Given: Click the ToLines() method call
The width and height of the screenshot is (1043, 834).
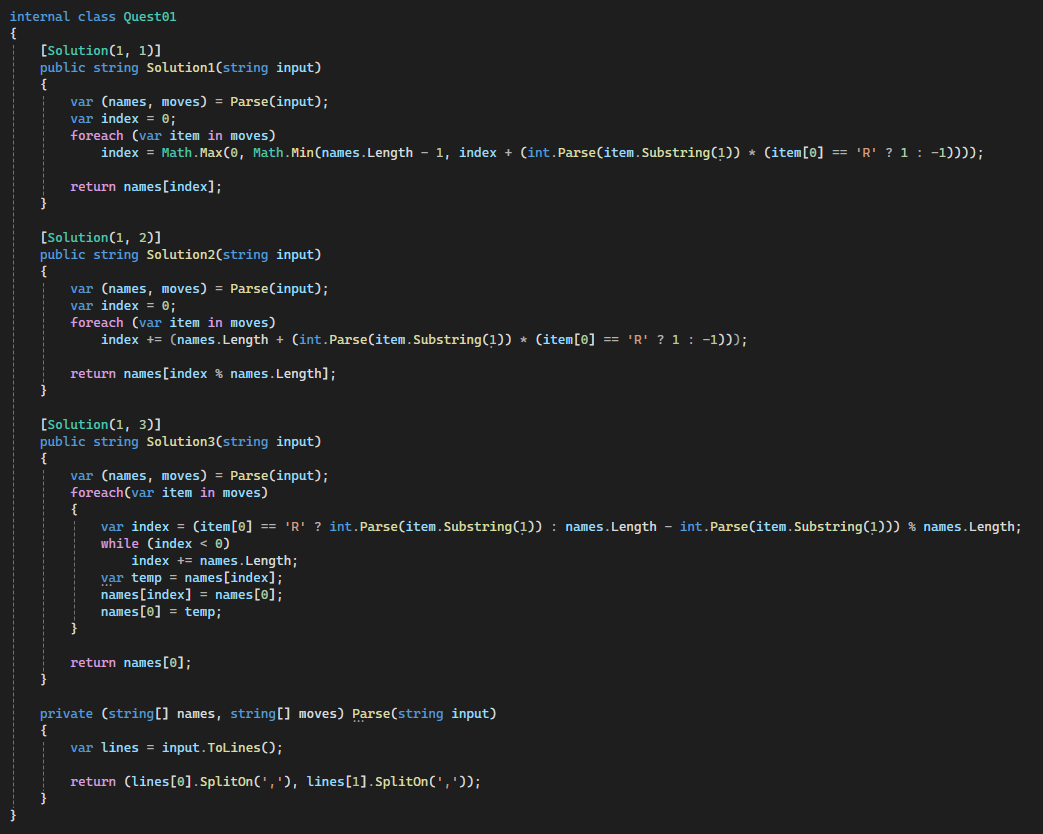Looking at the screenshot, I should click(245, 748).
